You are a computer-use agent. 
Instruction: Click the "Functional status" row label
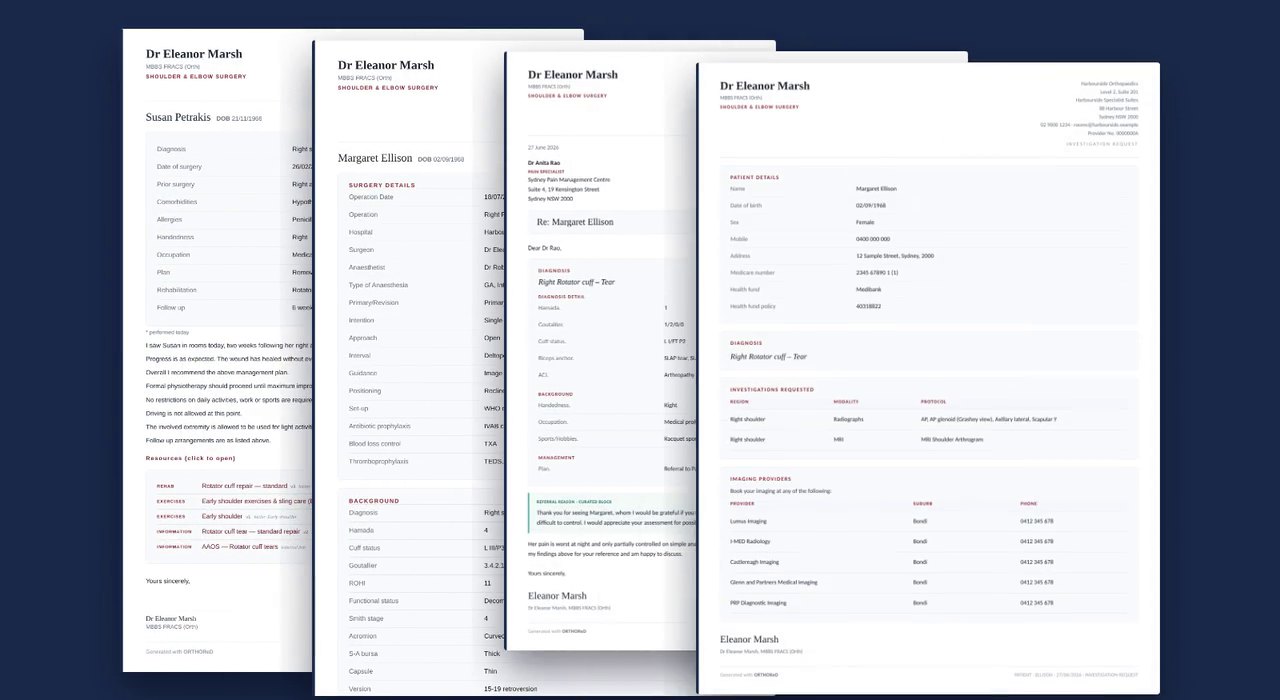click(374, 601)
